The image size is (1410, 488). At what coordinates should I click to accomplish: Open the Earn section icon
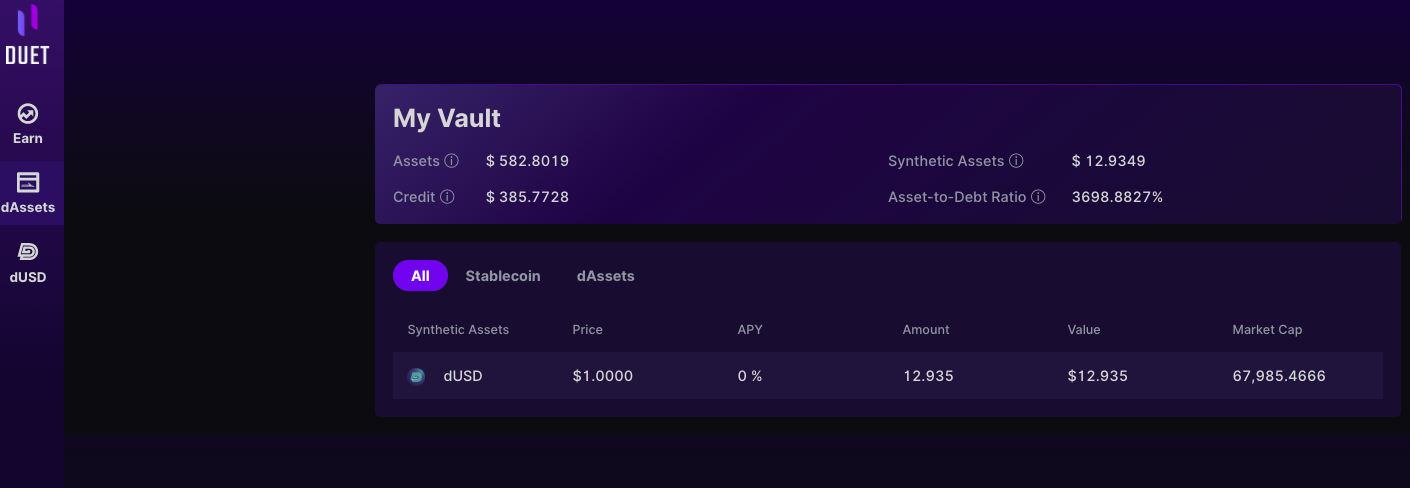[x=28, y=113]
